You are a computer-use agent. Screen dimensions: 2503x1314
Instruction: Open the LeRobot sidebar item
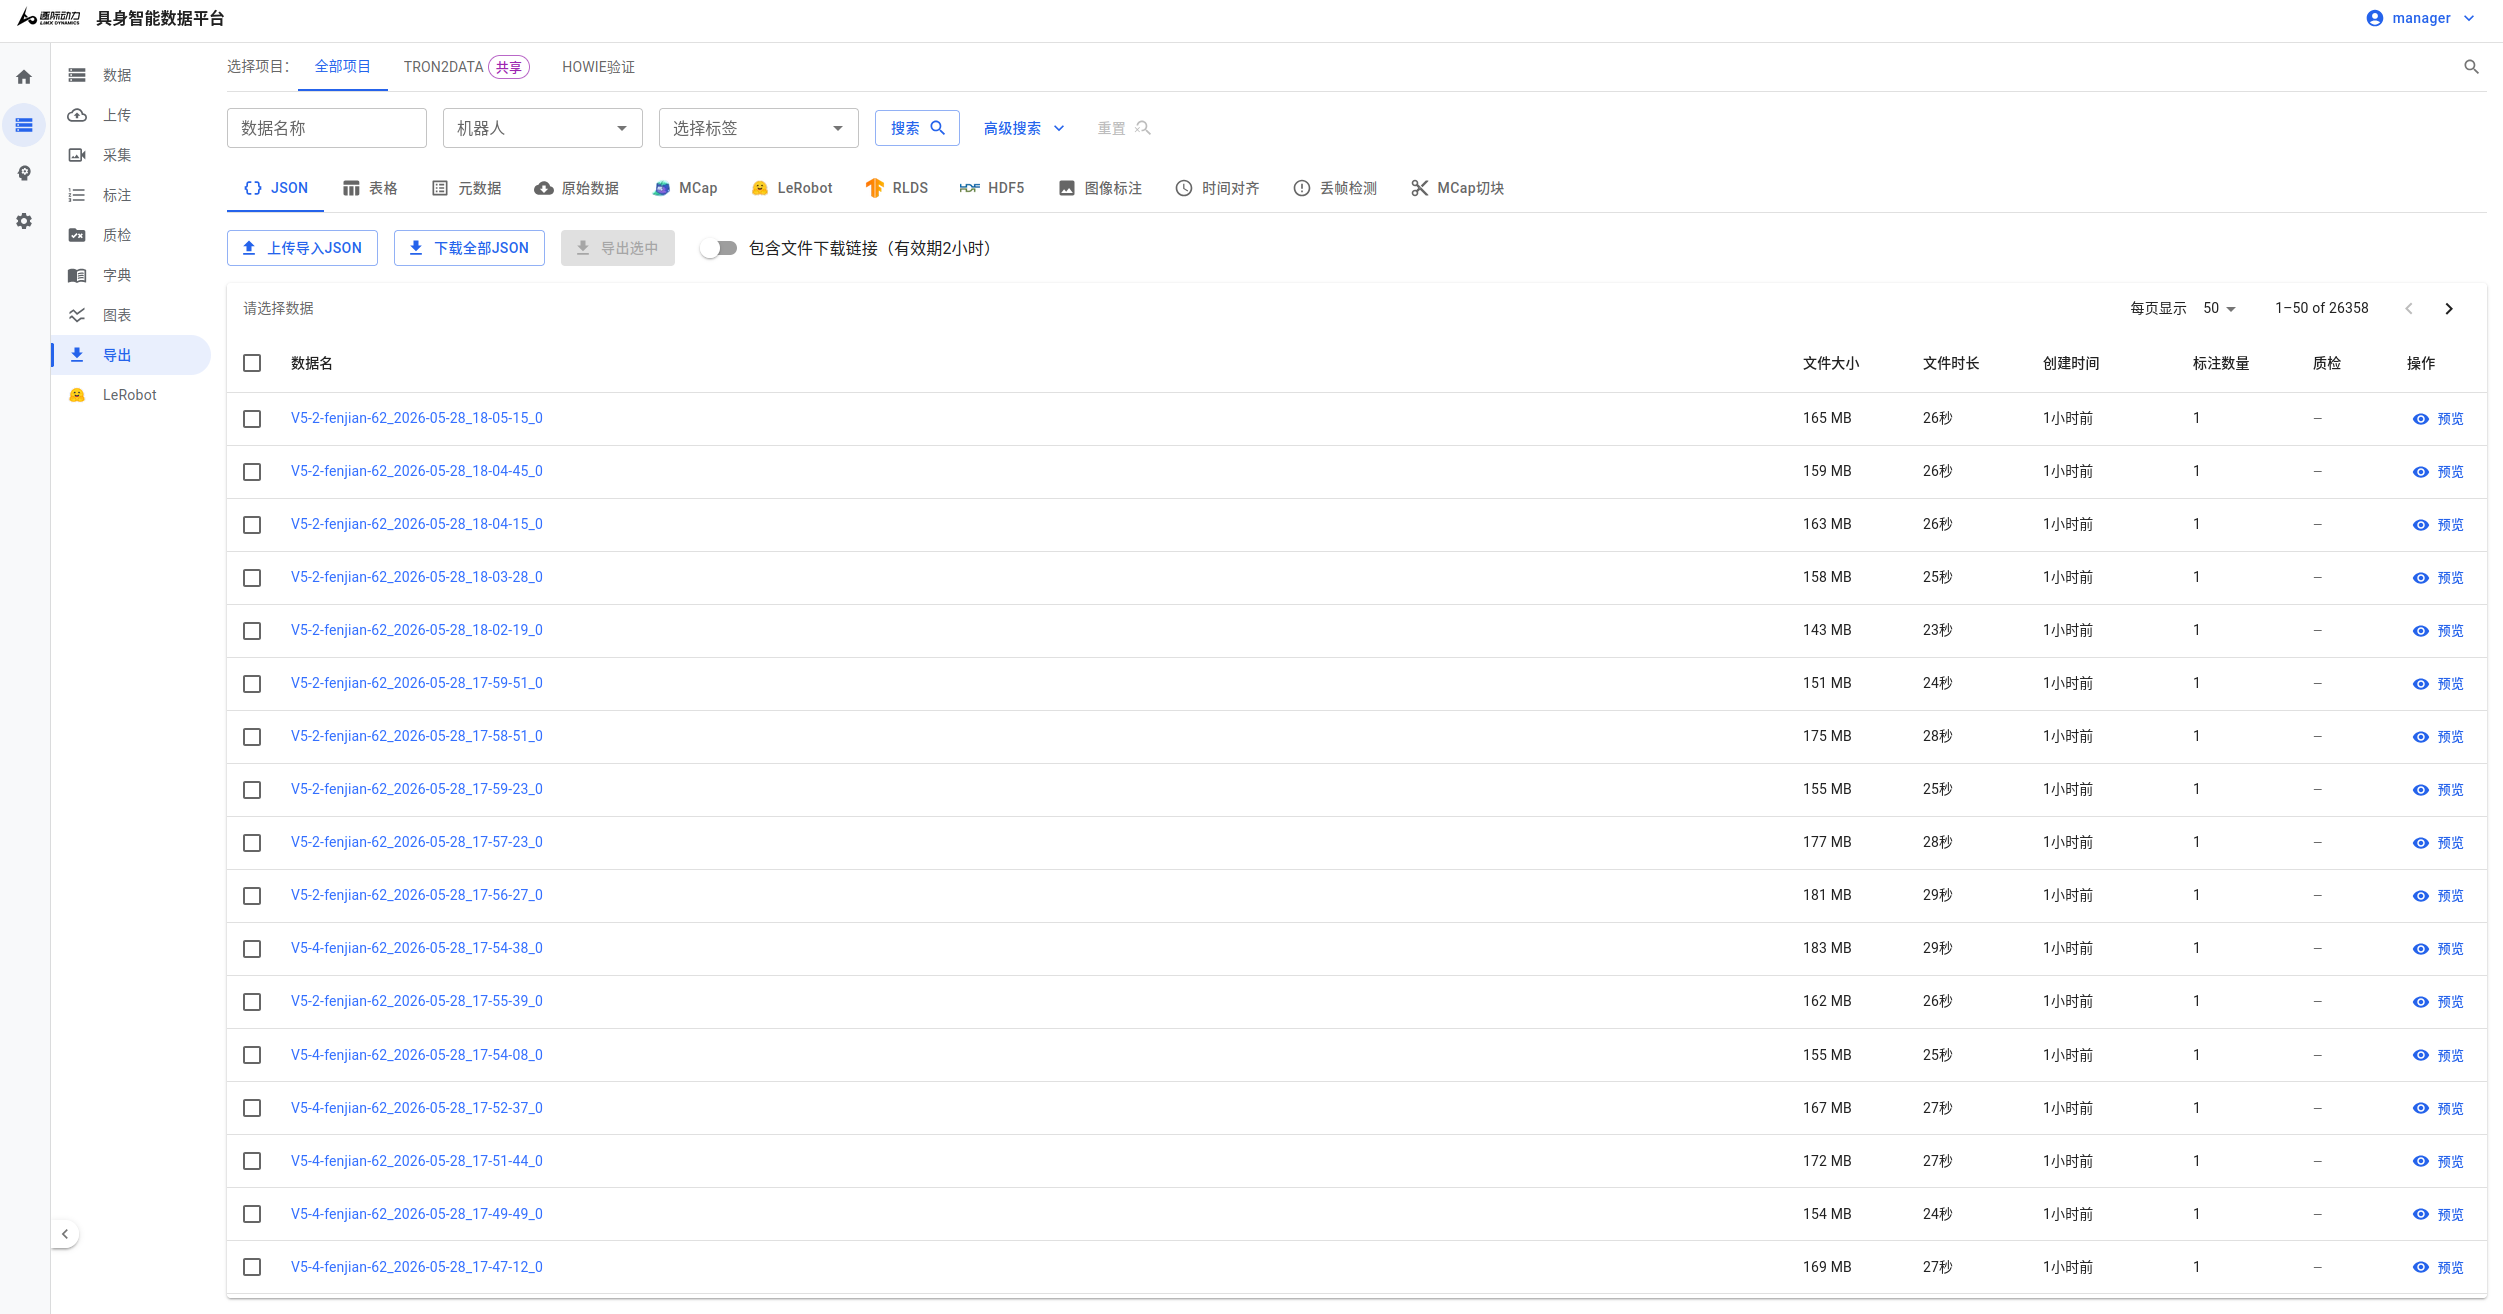(x=131, y=395)
